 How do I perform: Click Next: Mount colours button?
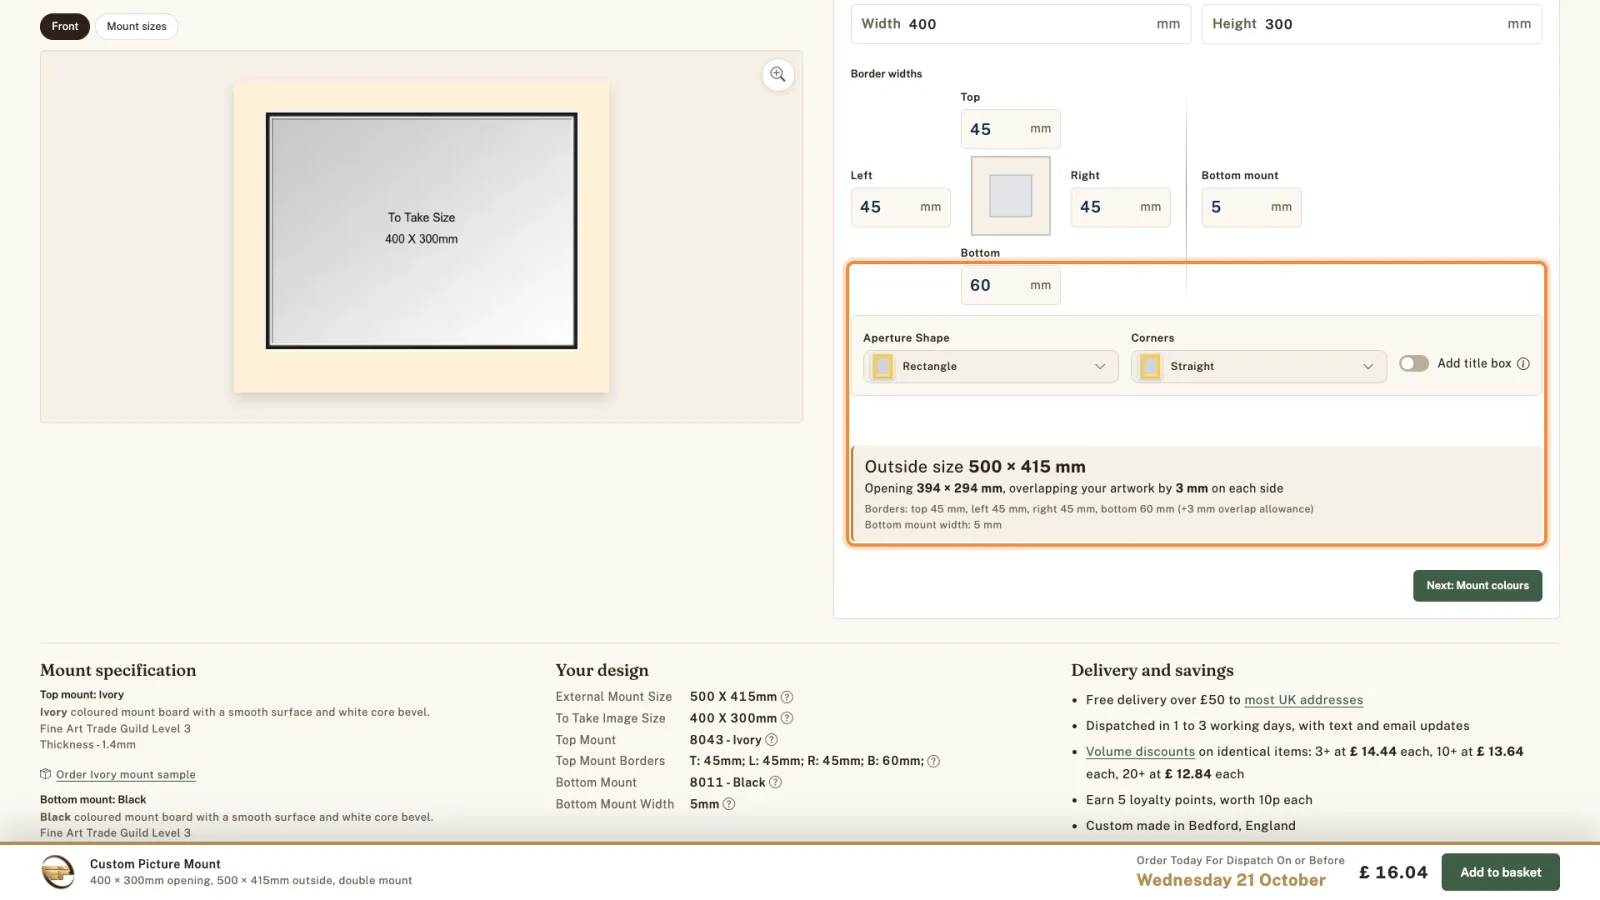1477,586
